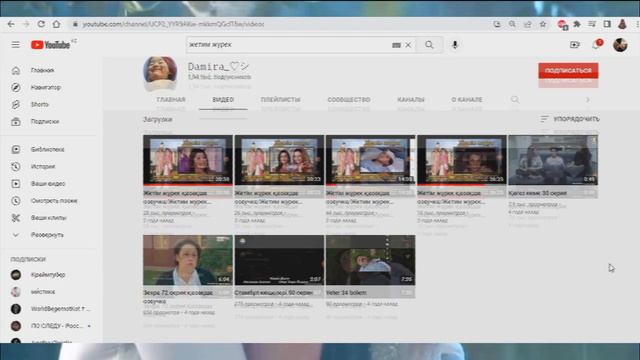Click the browser address bar URL

(x=173, y=24)
